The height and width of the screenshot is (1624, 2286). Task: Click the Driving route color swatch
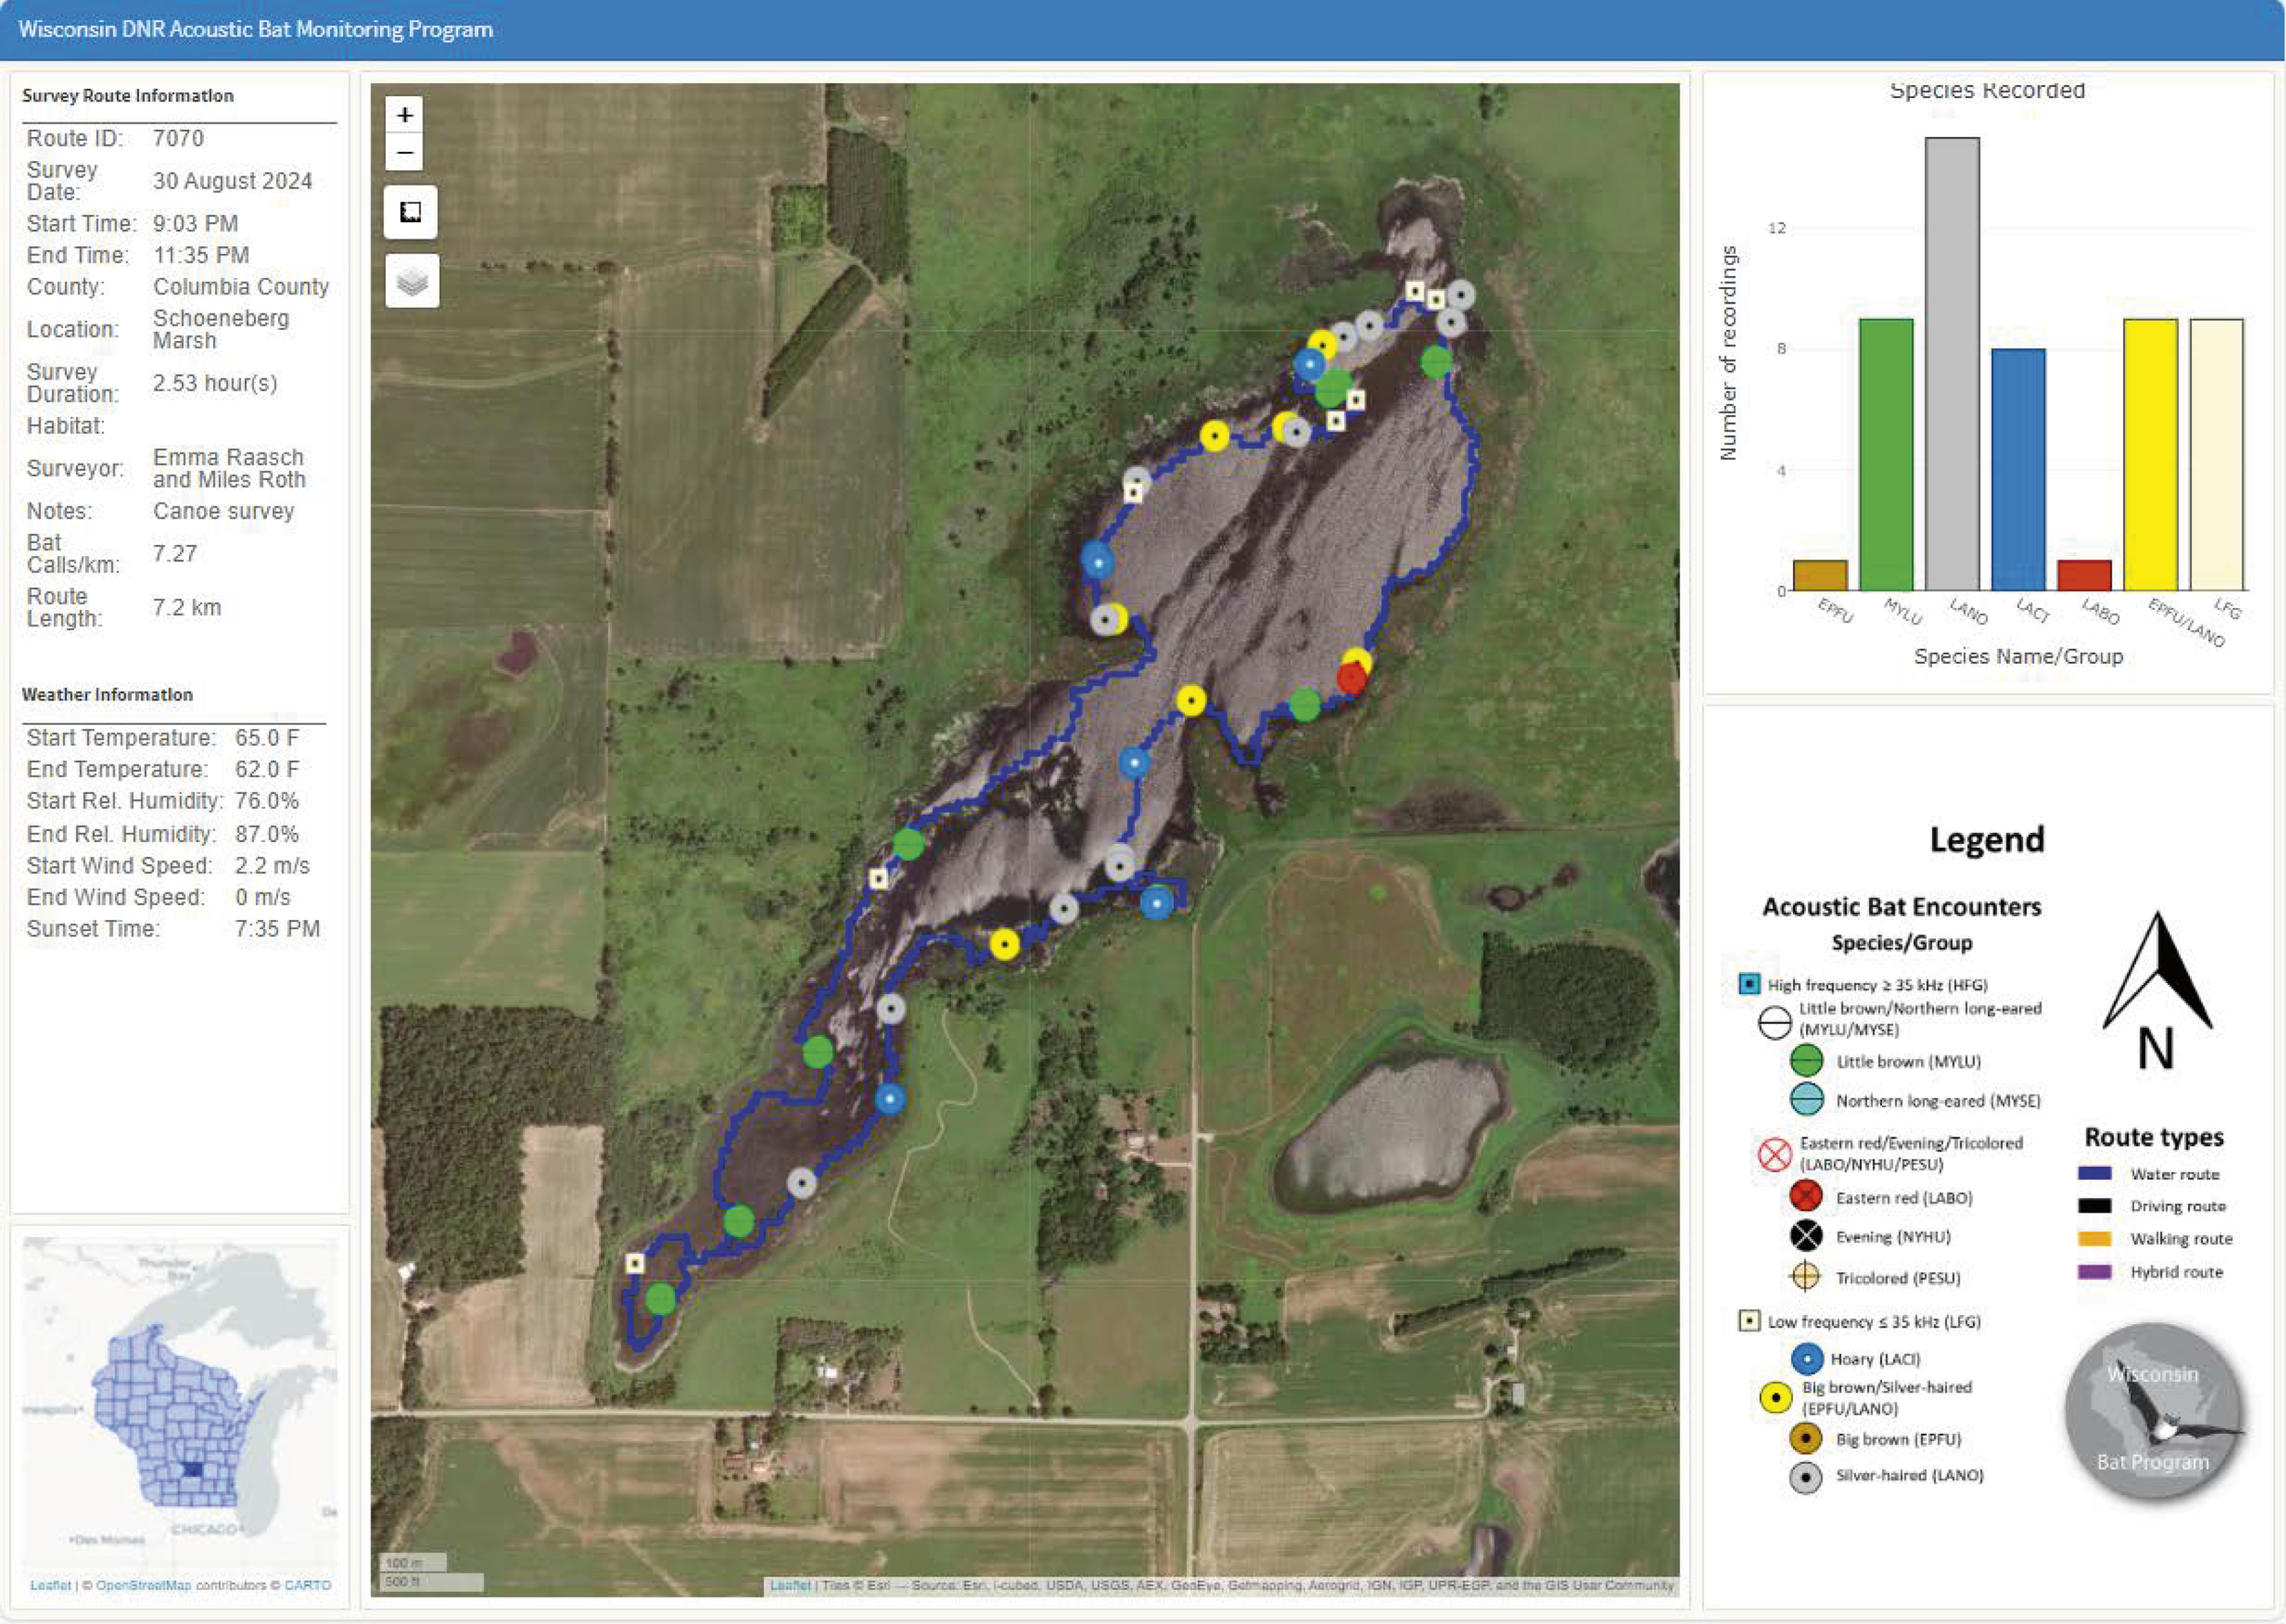tap(2094, 1206)
